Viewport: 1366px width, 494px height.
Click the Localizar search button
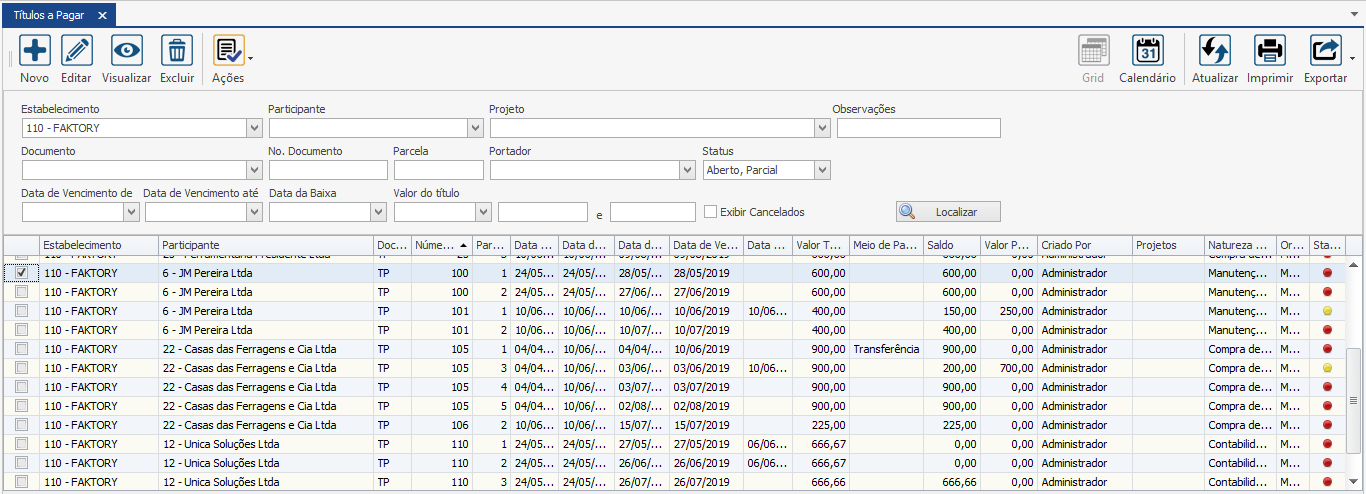pos(948,212)
